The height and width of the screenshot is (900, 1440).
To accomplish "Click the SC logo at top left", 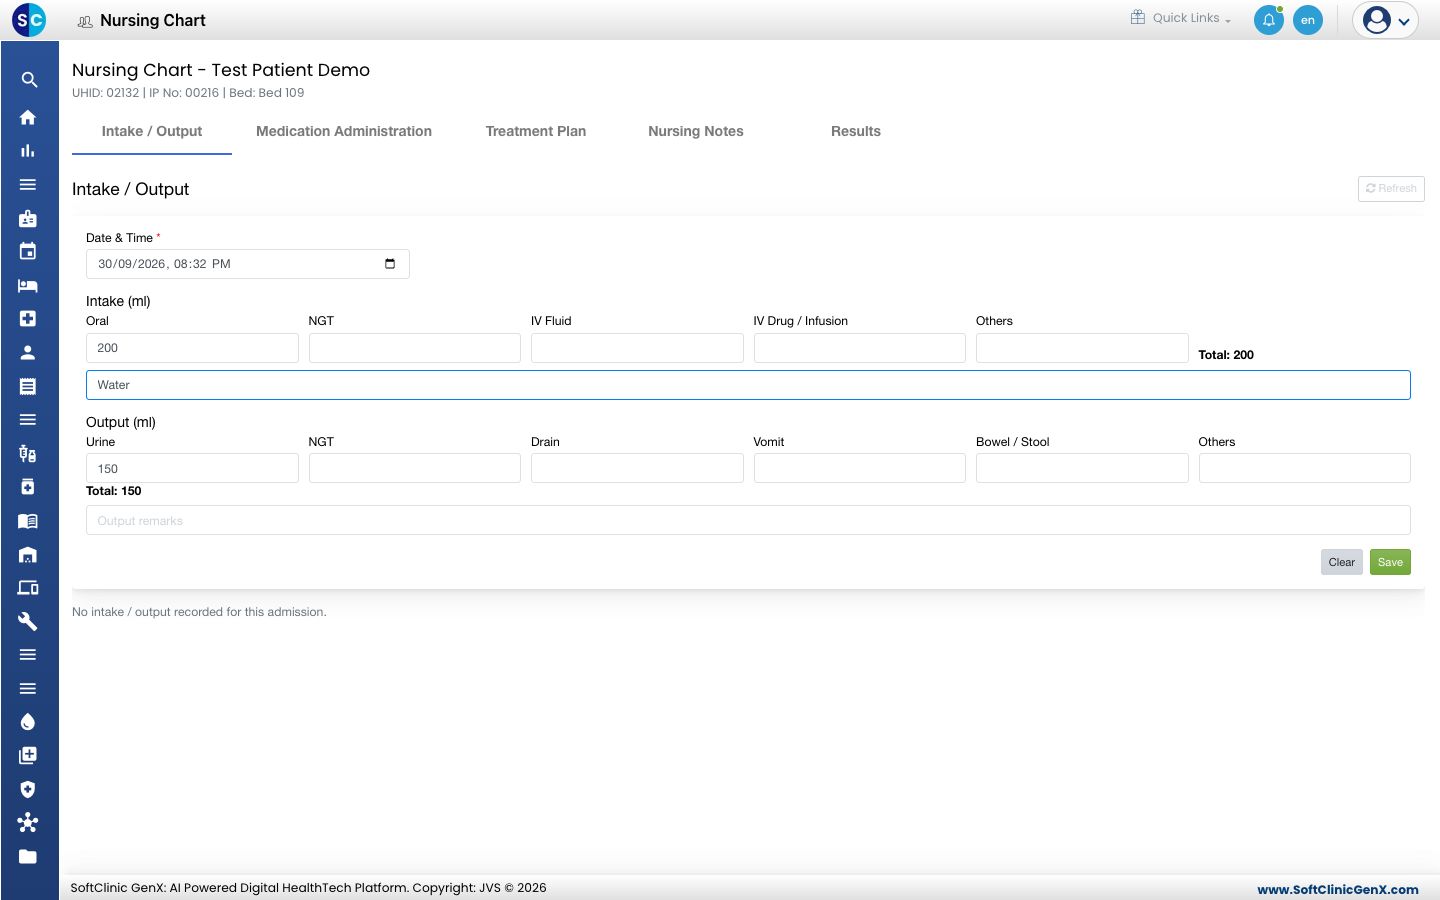I will tap(29, 20).
